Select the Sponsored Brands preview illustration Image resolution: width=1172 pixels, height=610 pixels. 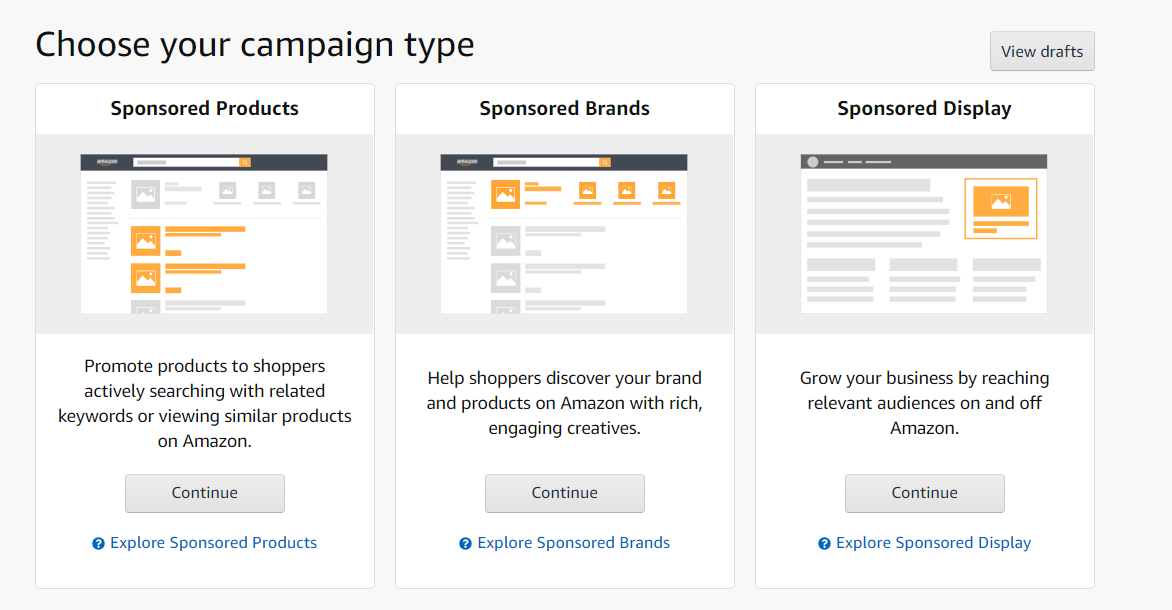564,234
